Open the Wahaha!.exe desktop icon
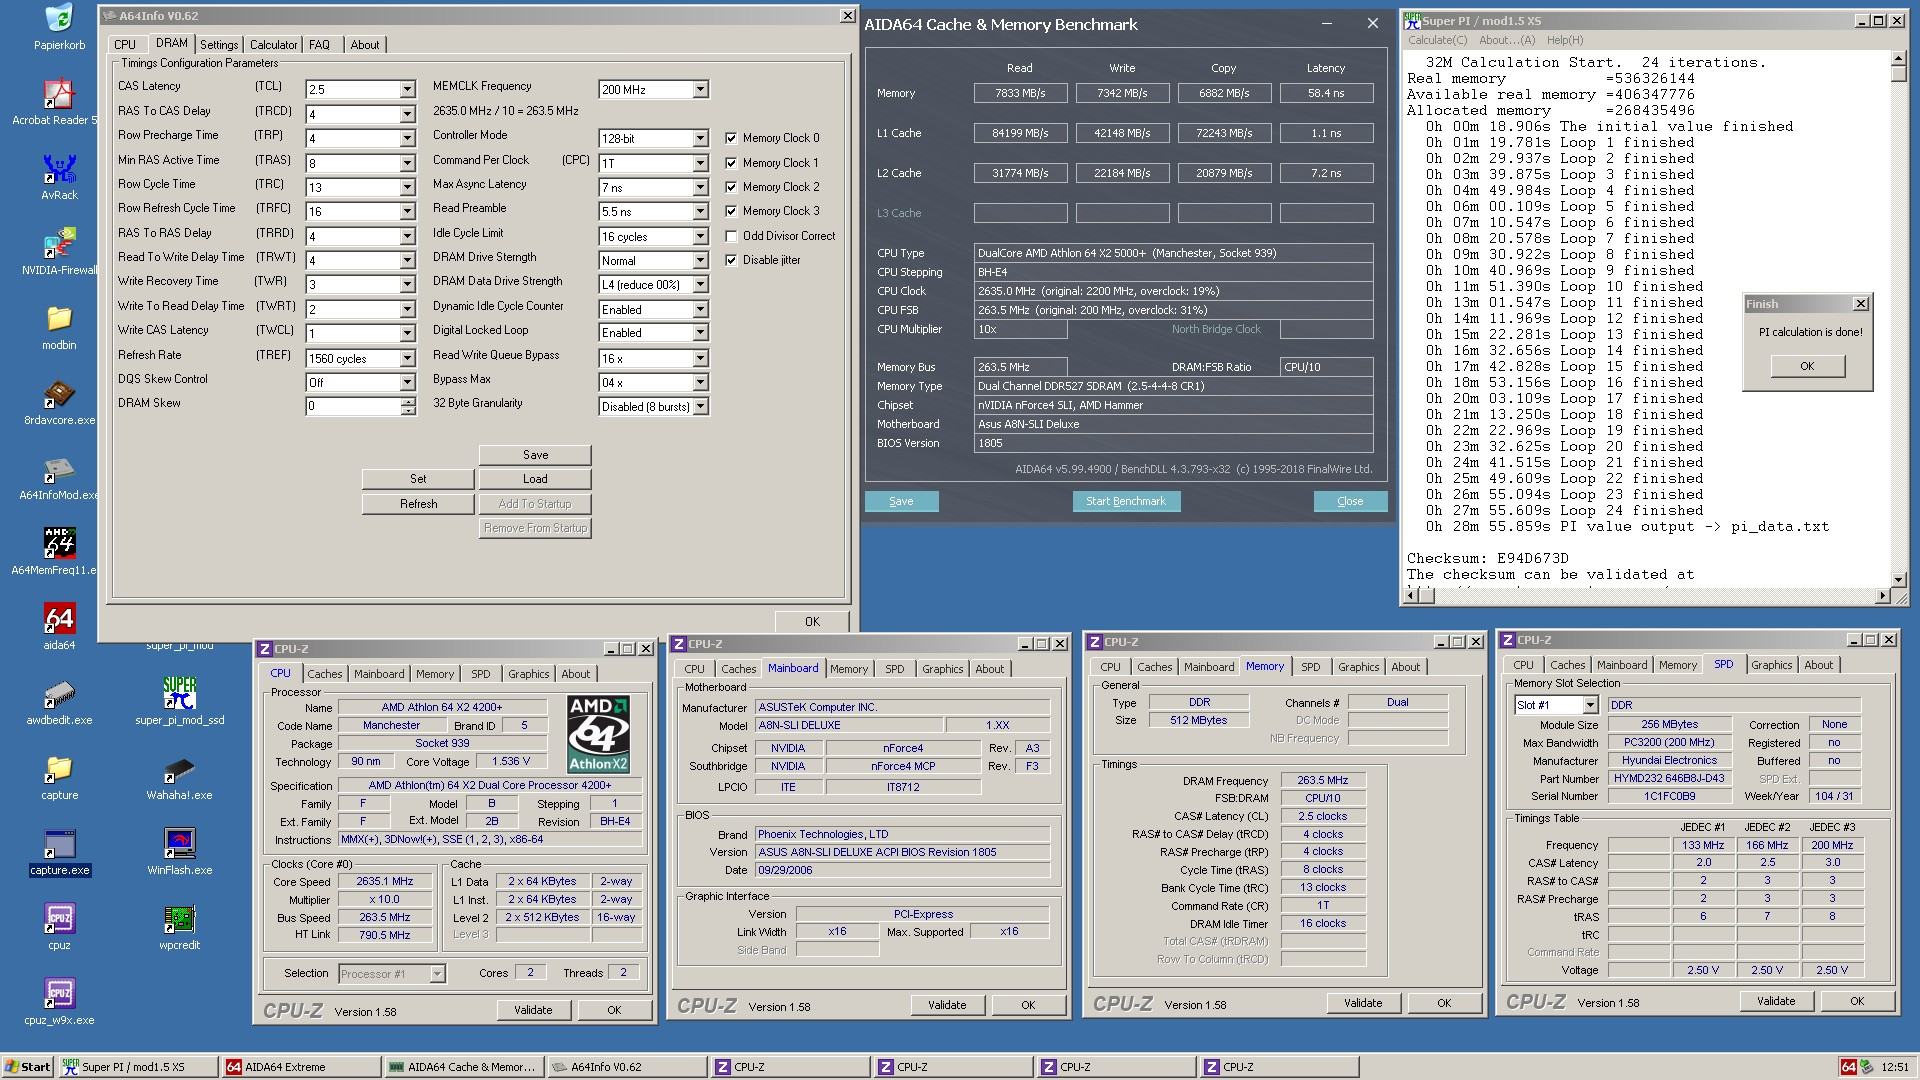Image resolution: width=1920 pixels, height=1080 pixels. point(179,771)
